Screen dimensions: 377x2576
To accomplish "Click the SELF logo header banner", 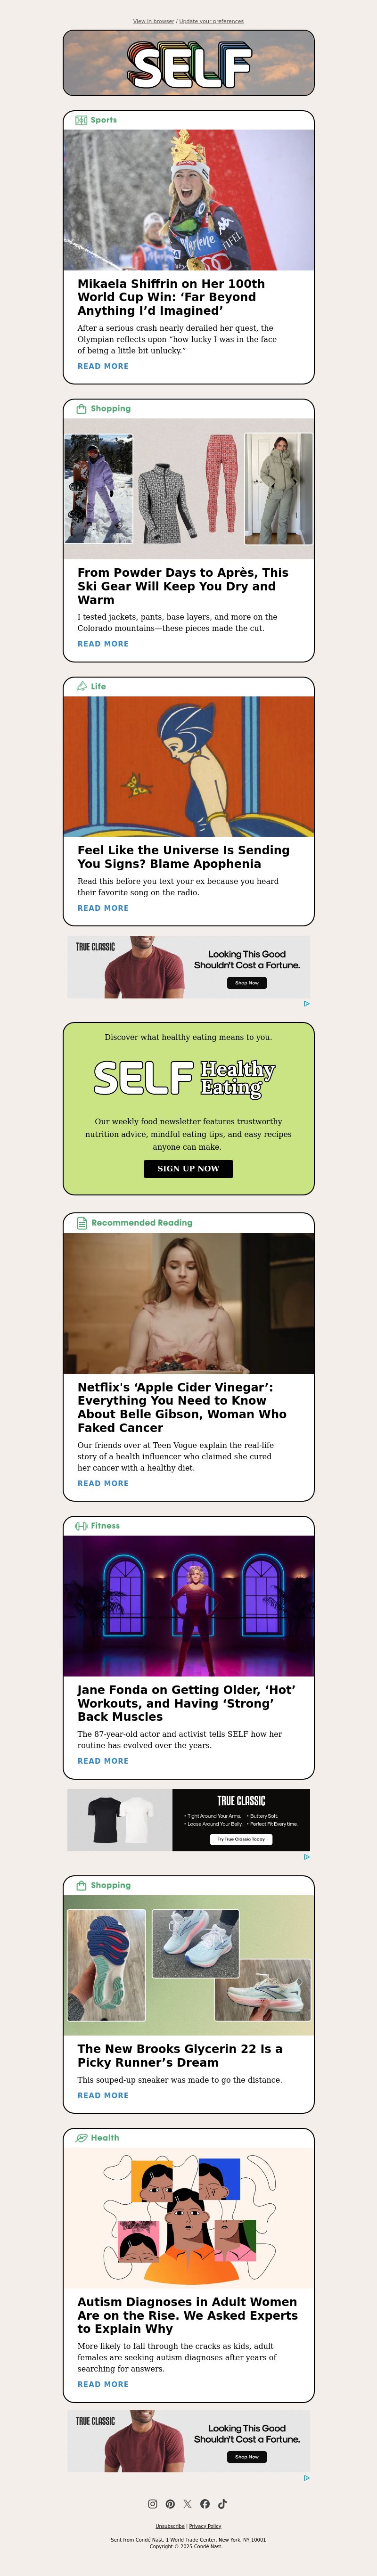I will point(188,63).
